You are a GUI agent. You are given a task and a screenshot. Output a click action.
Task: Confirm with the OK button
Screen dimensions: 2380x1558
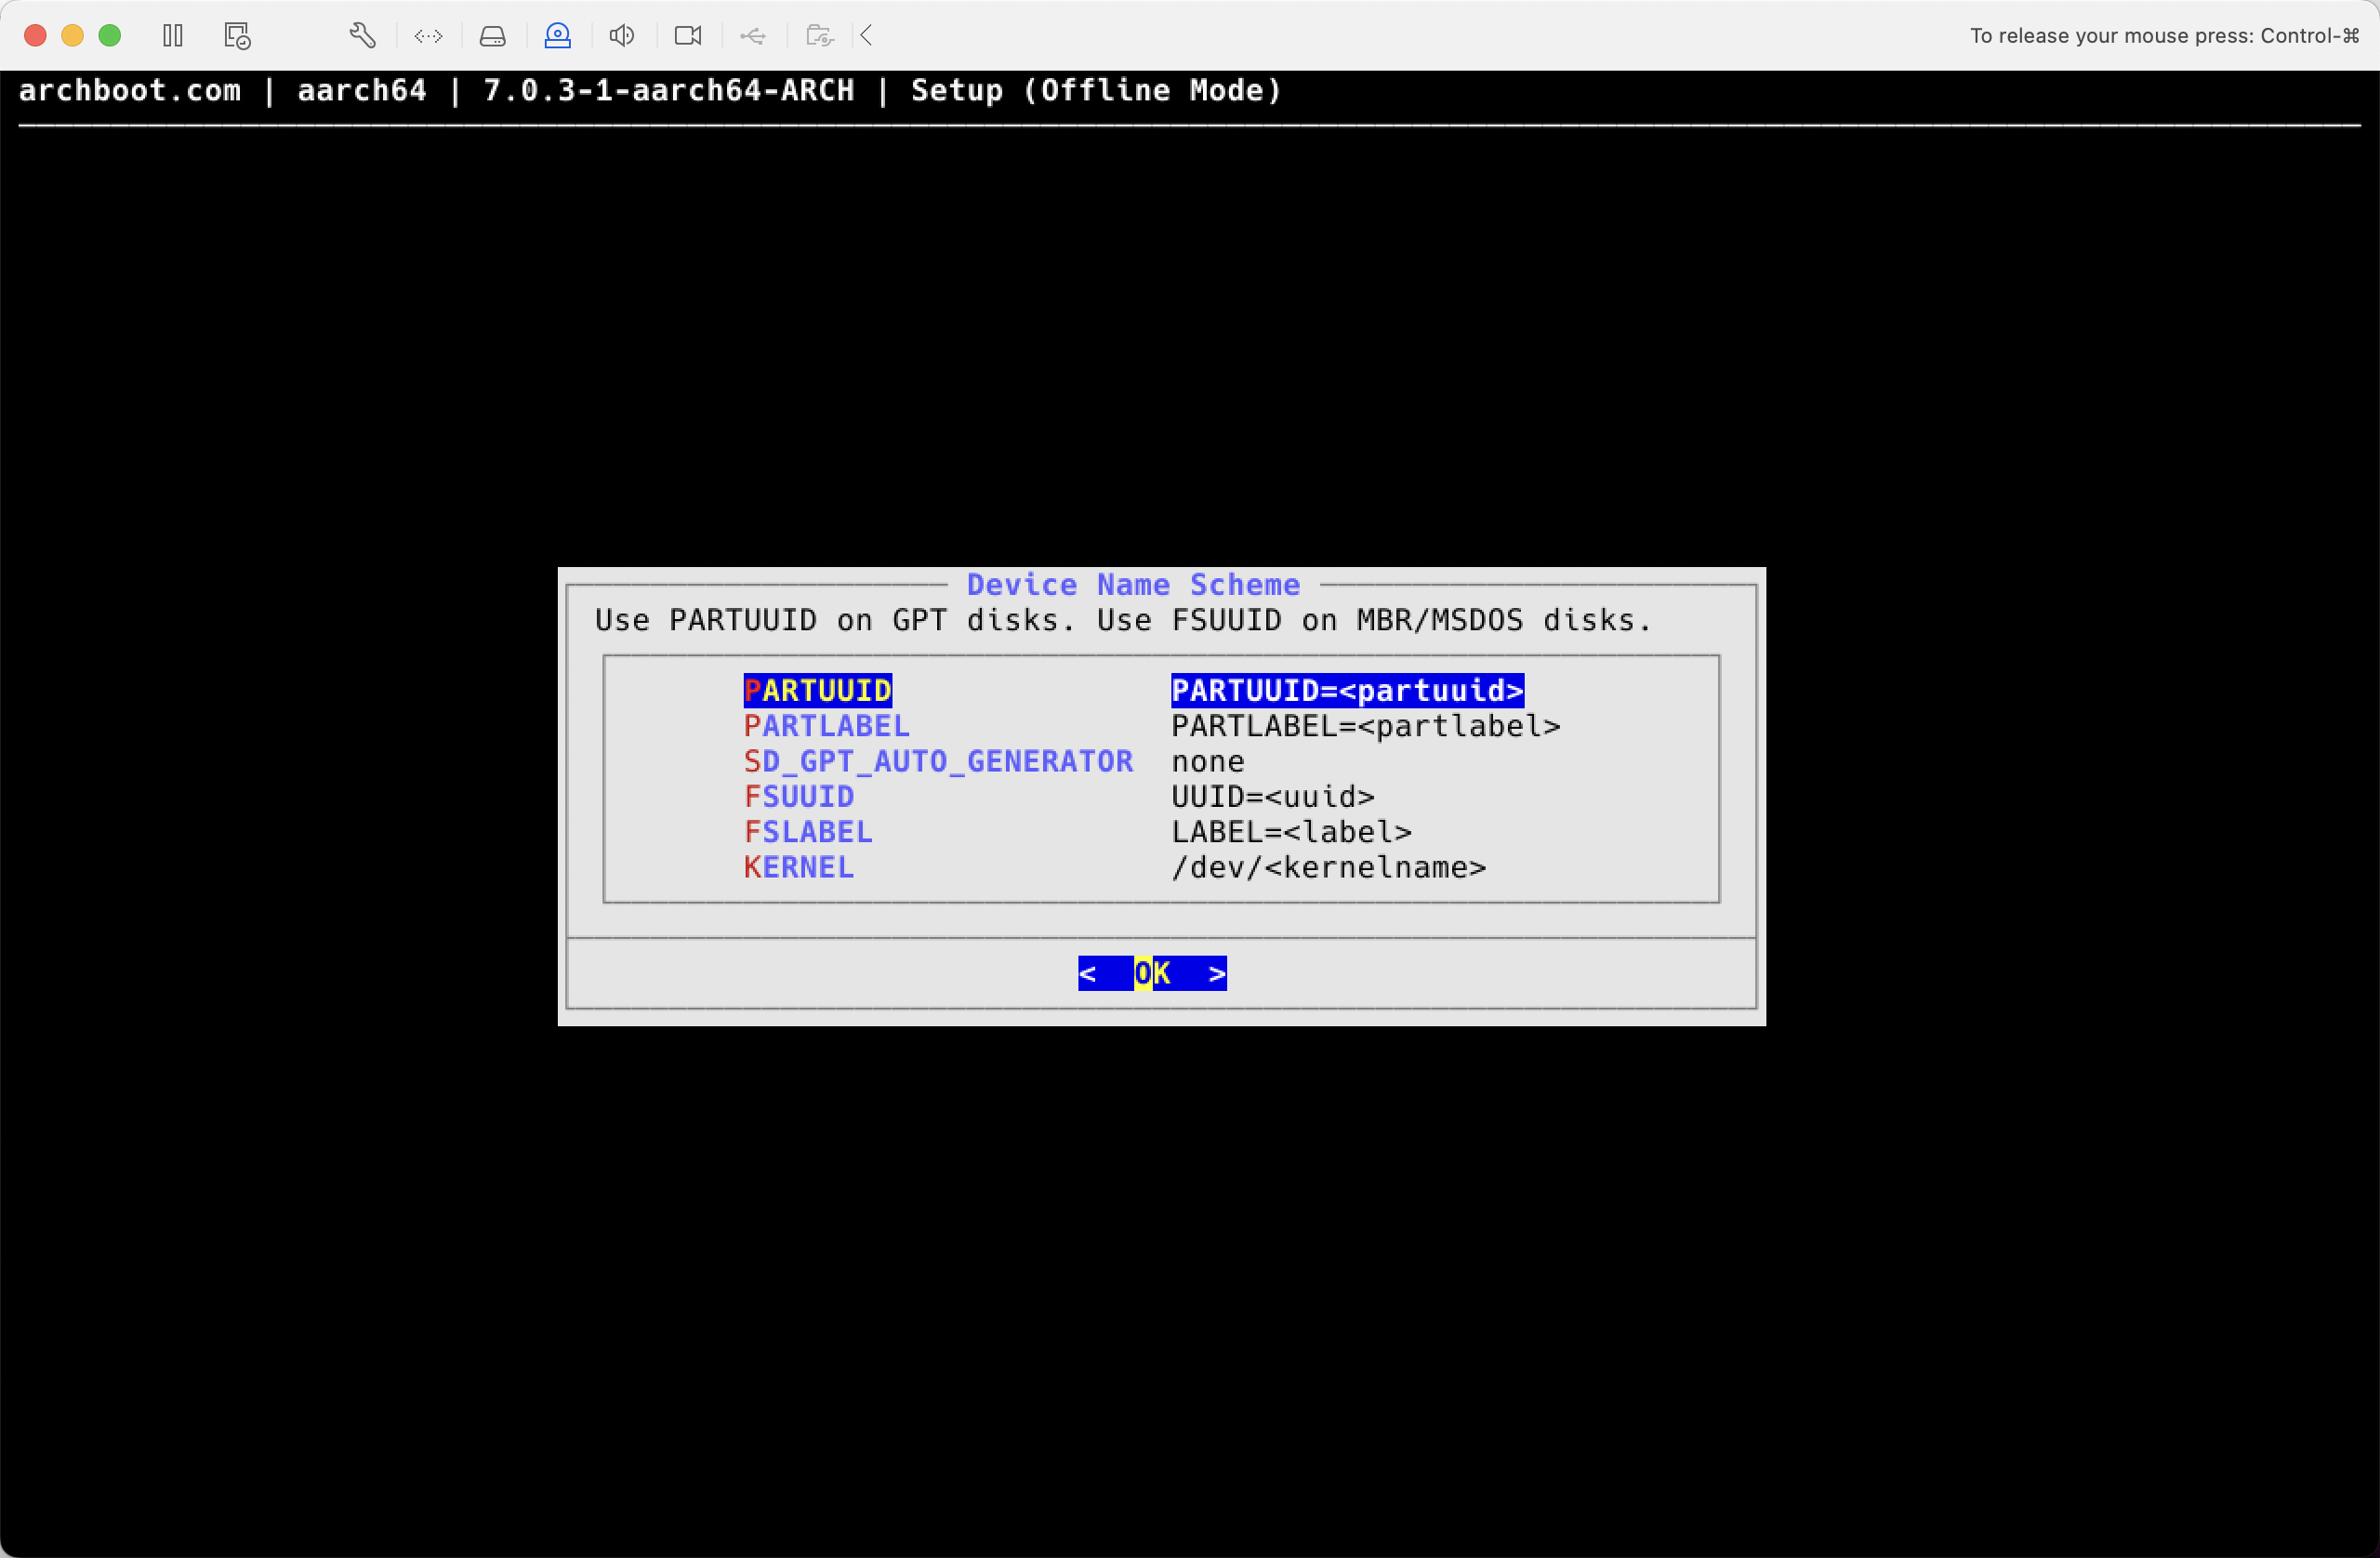point(1152,973)
